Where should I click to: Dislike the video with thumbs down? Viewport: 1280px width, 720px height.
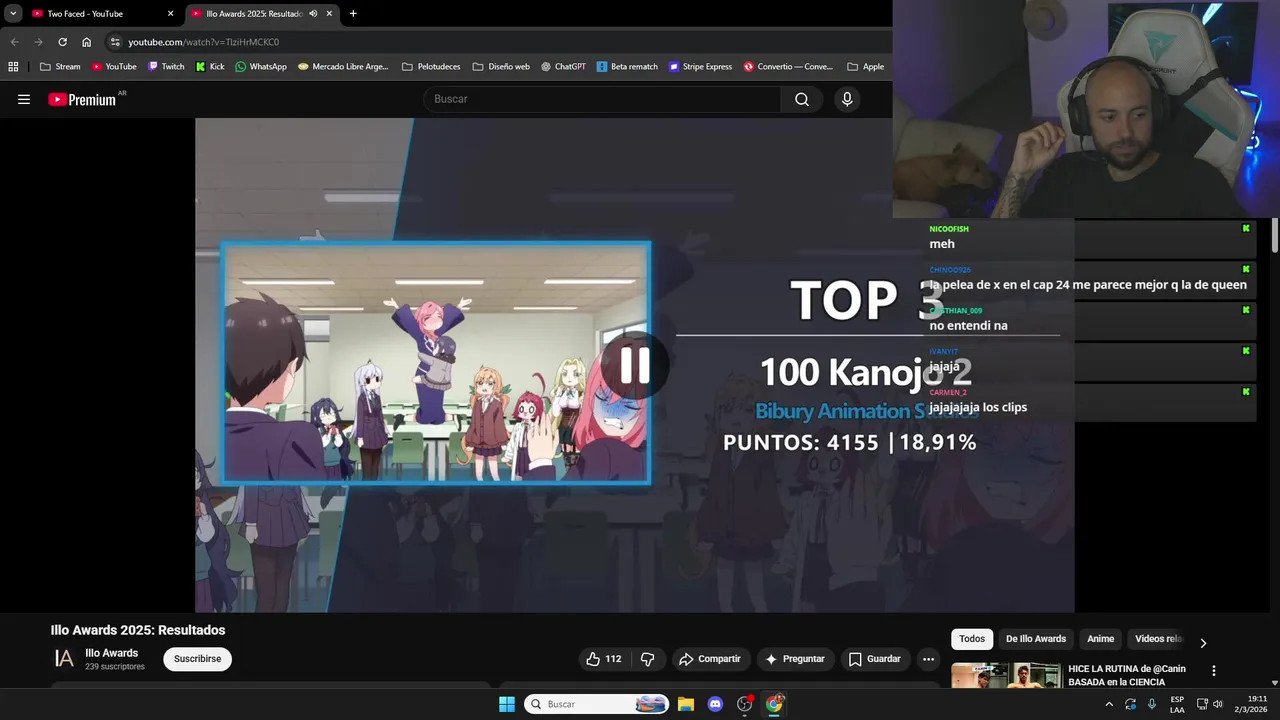tap(648, 659)
